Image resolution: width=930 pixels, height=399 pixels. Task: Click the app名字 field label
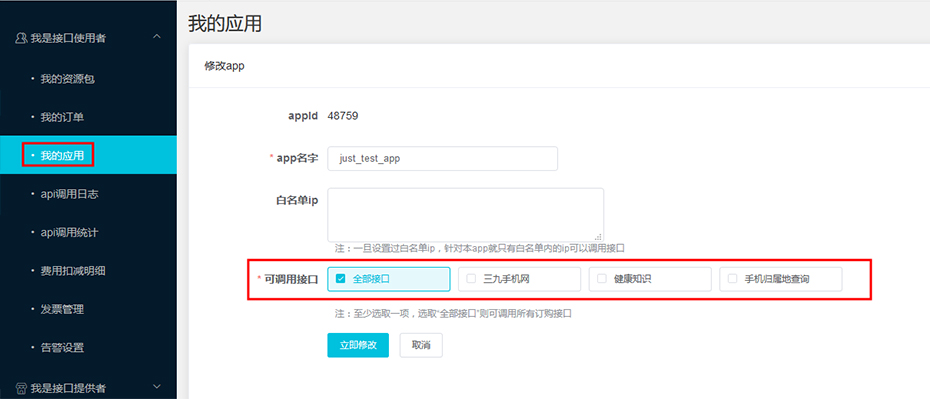(x=297, y=158)
